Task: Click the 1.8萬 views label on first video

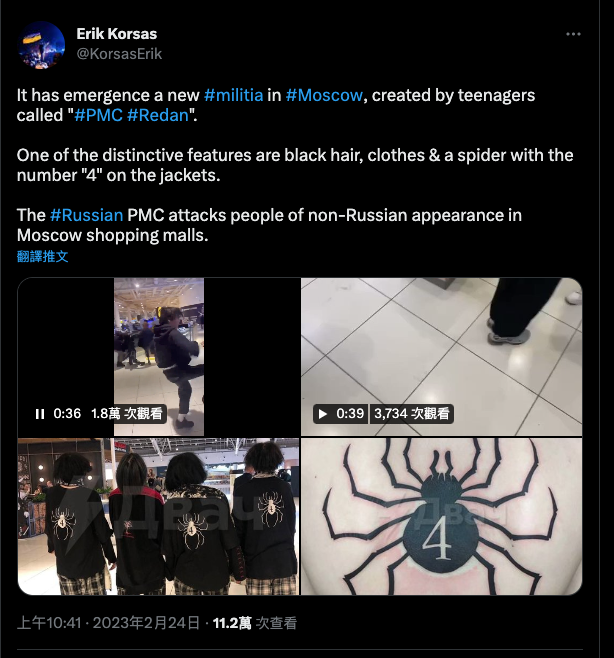Action: click(x=127, y=414)
